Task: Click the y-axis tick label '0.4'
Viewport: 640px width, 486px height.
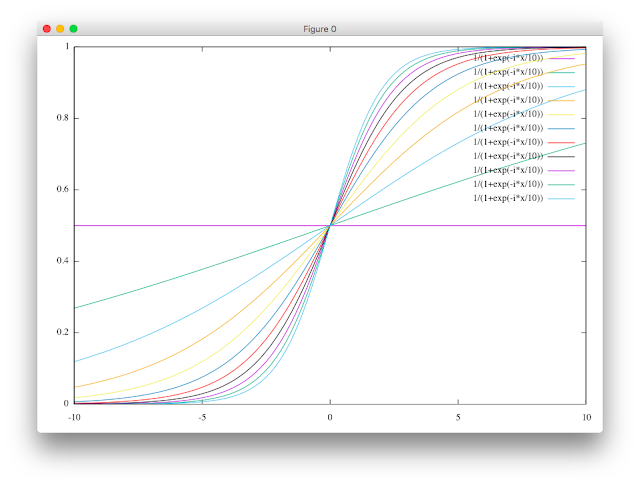Action: tap(62, 261)
